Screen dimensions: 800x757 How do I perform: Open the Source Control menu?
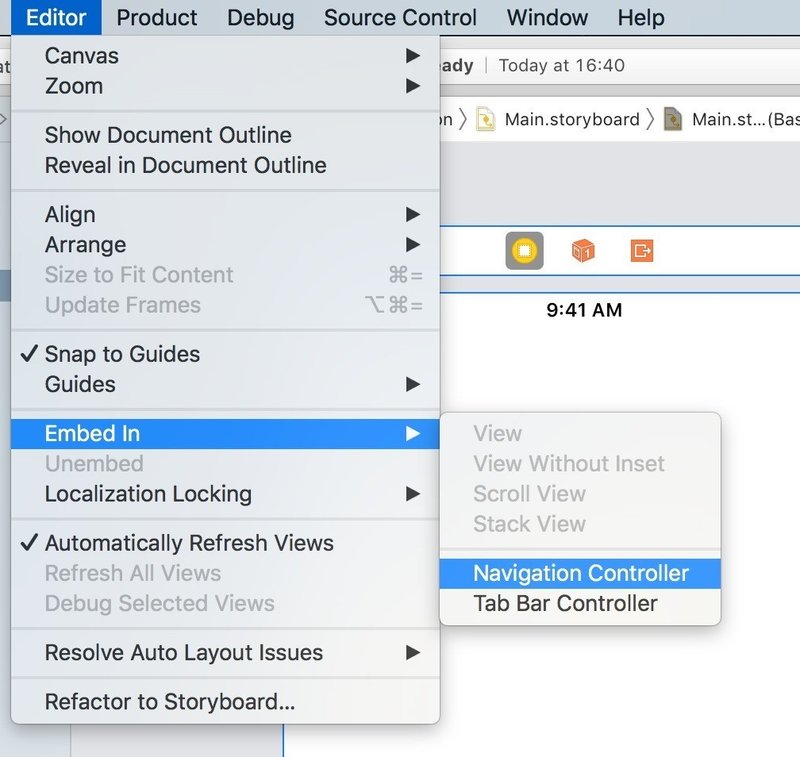(x=400, y=17)
